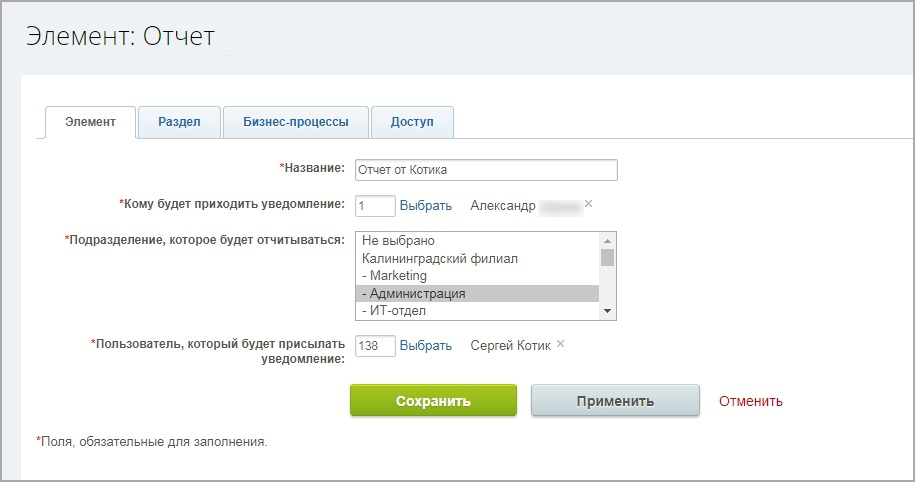Focus the recipient ID field containing 1
This screenshot has height=482, width=915.
point(375,205)
